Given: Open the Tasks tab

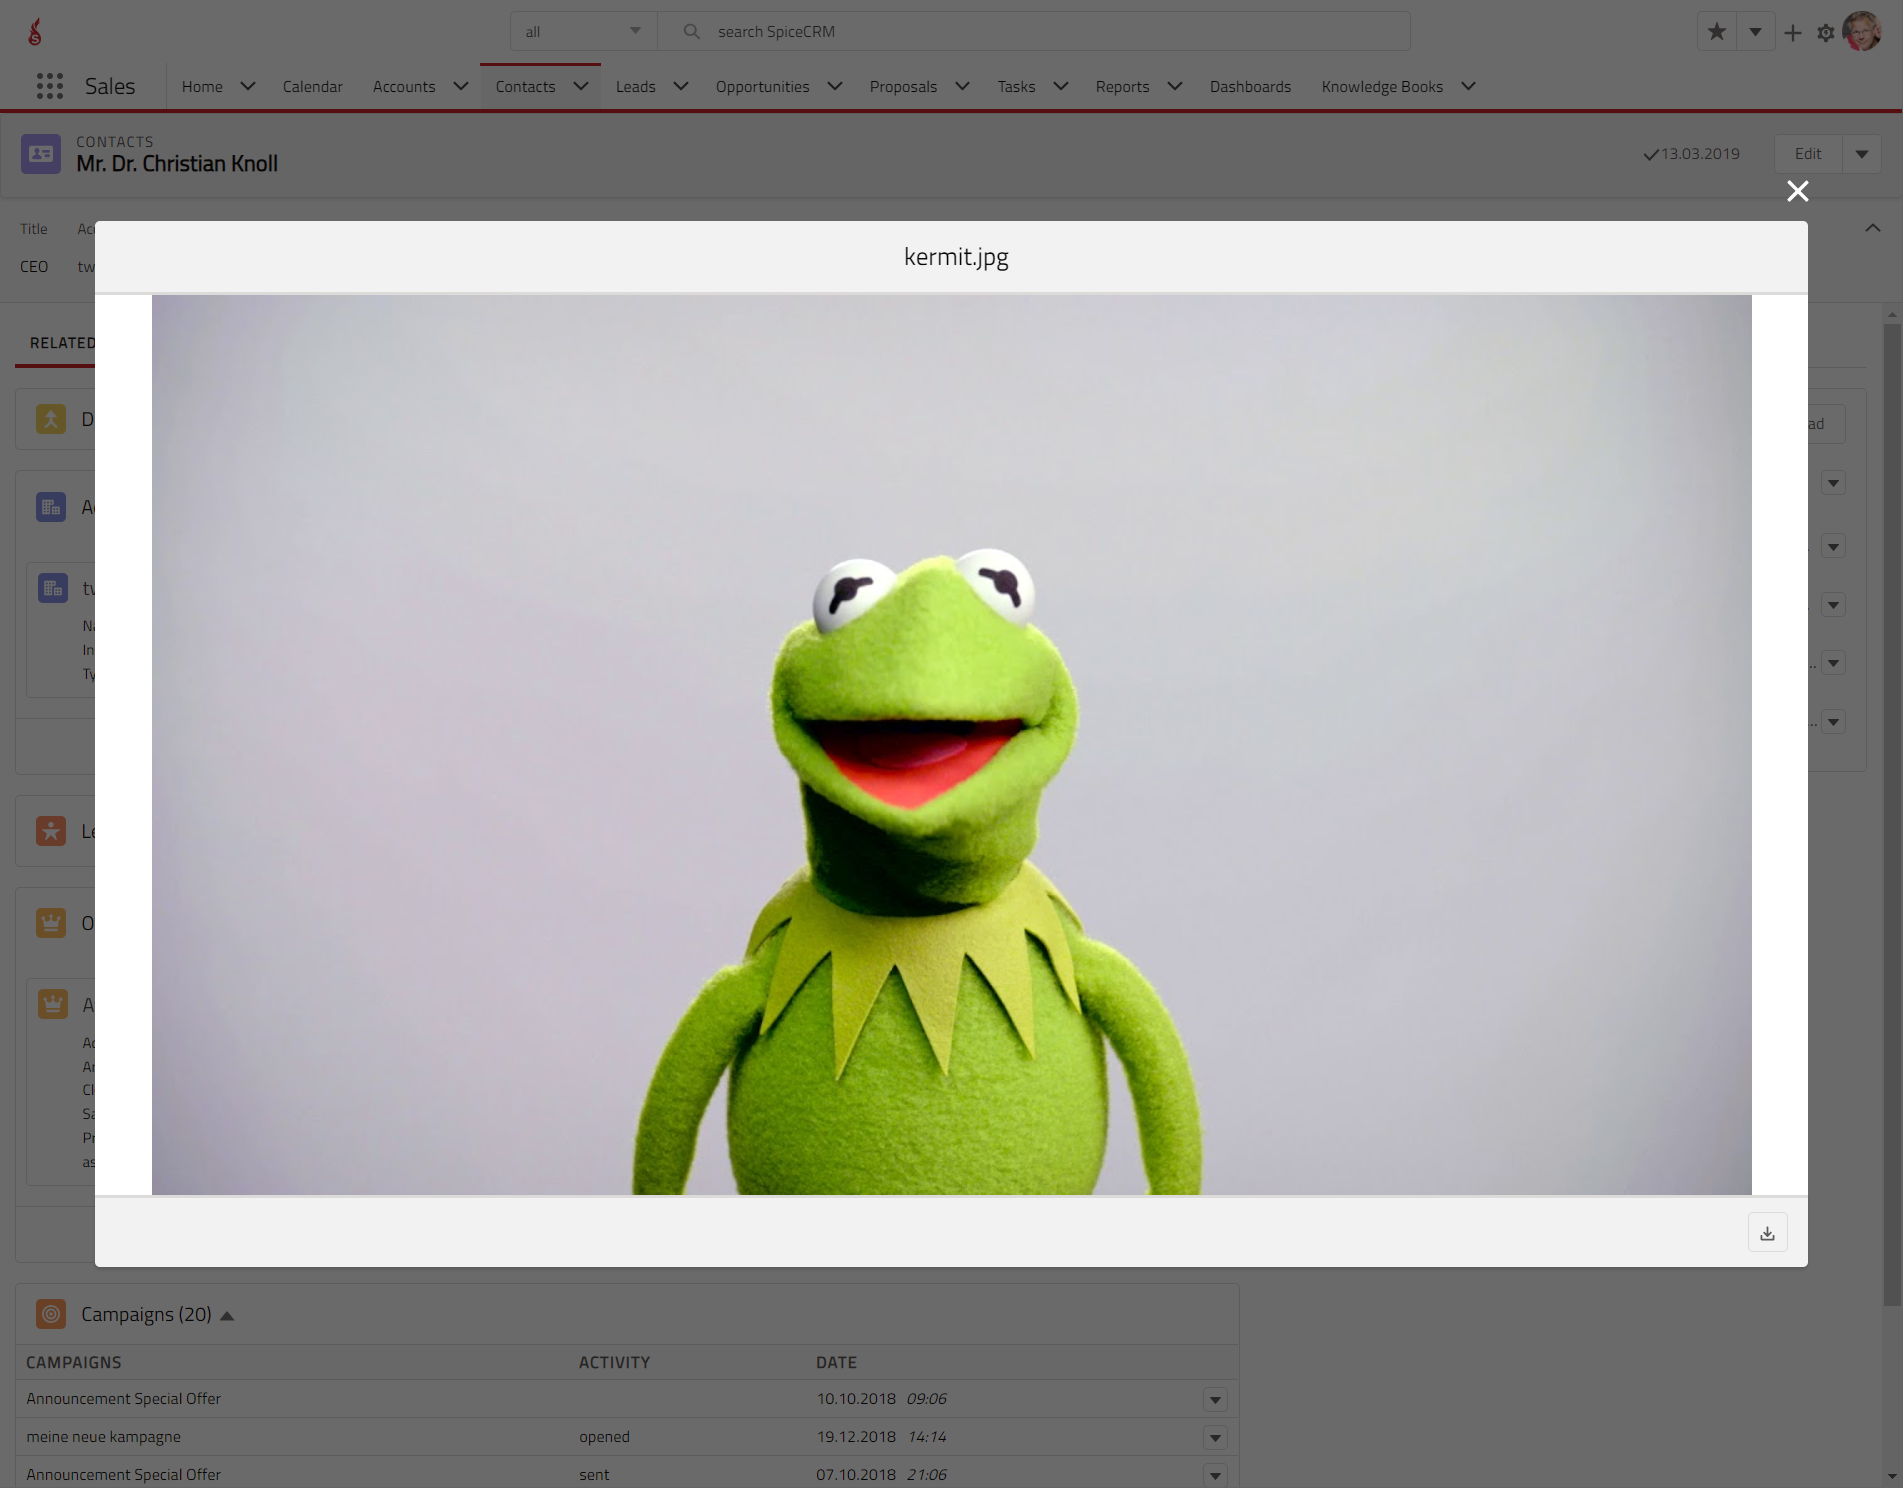Looking at the screenshot, I should click(x=1016, y=87).
